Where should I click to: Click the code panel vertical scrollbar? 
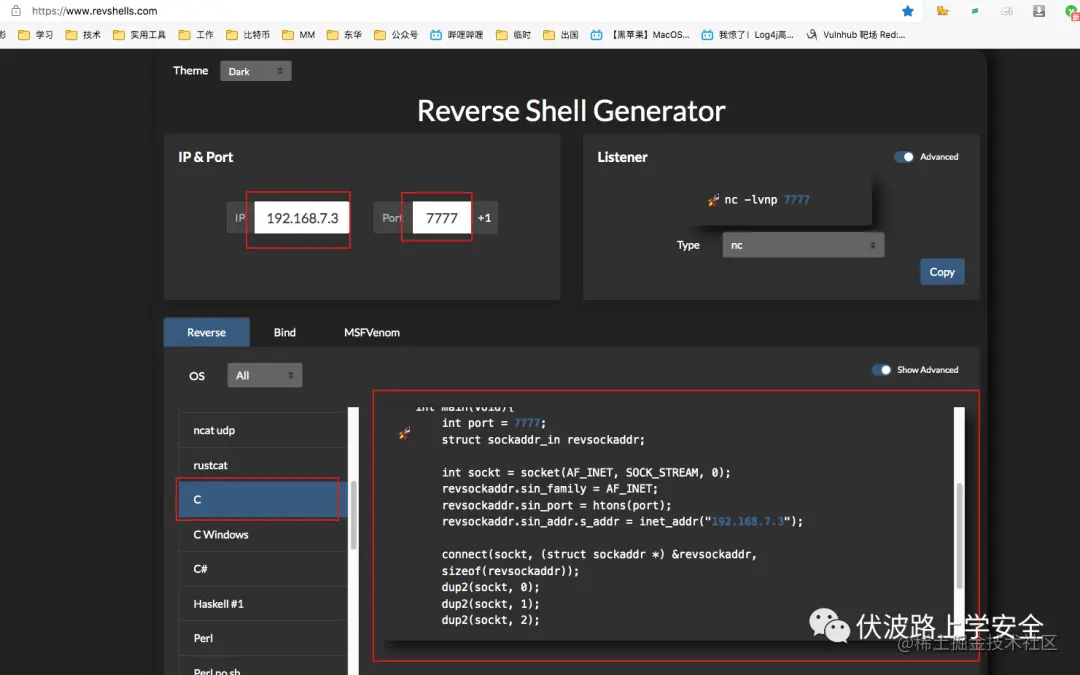pos(959,536)
